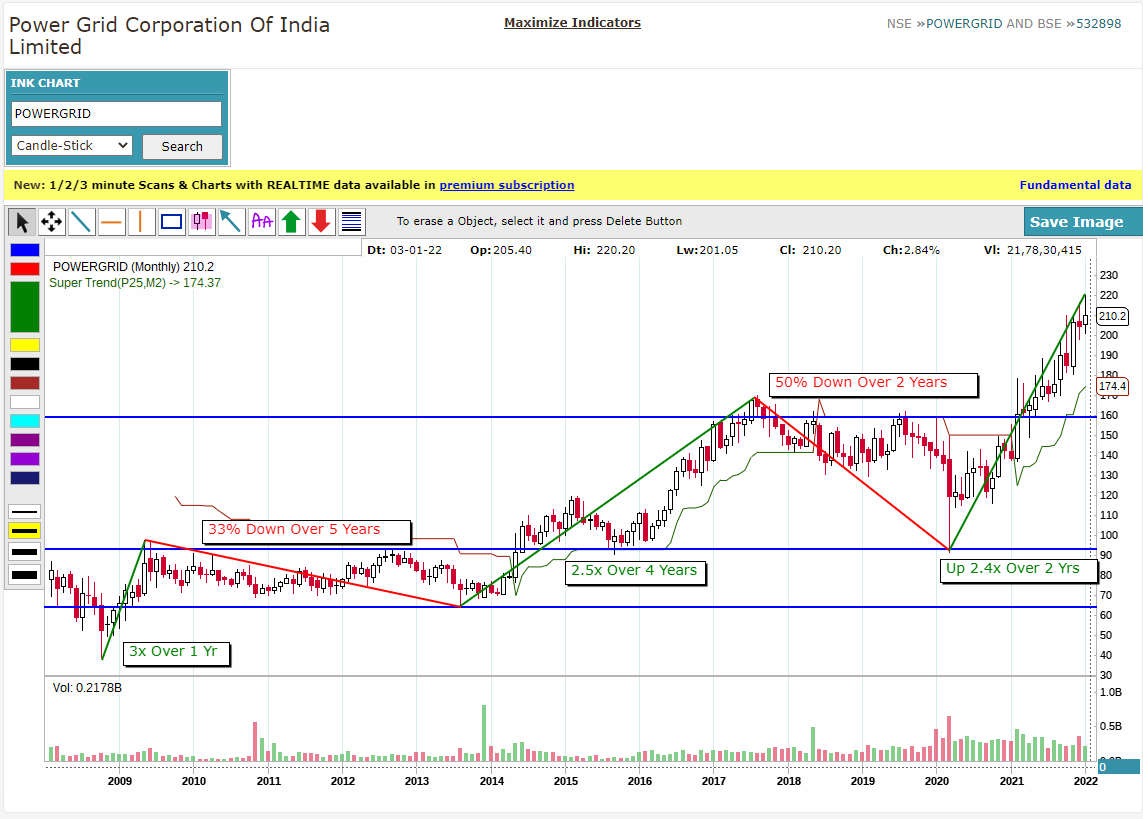Click the 'Vl: 21,78,30,415' volume value
Image resolution: width=1143 pixels, height=819 pixels.
1033,250
